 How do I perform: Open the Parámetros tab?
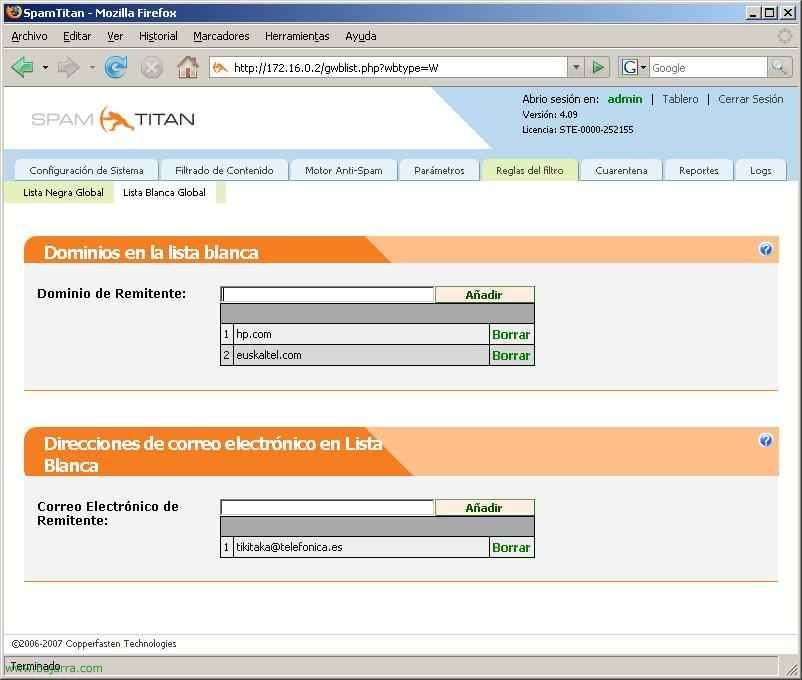(439, 170)
